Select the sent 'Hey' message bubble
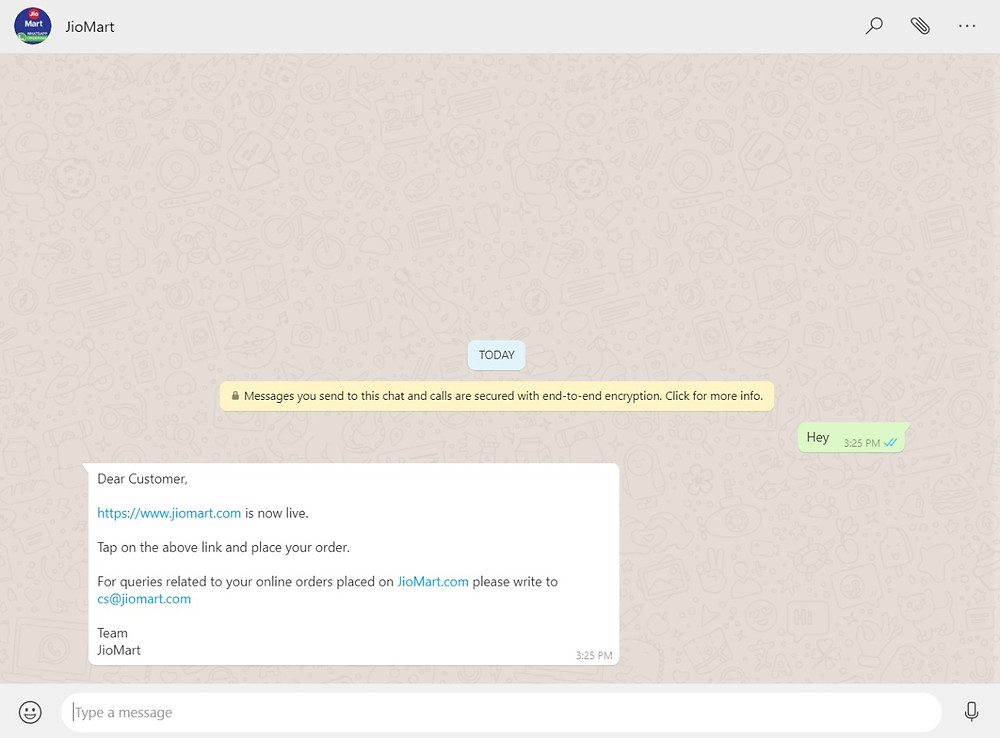The height and width of the screenshot is (738, 1000). (x=853, y=438)
